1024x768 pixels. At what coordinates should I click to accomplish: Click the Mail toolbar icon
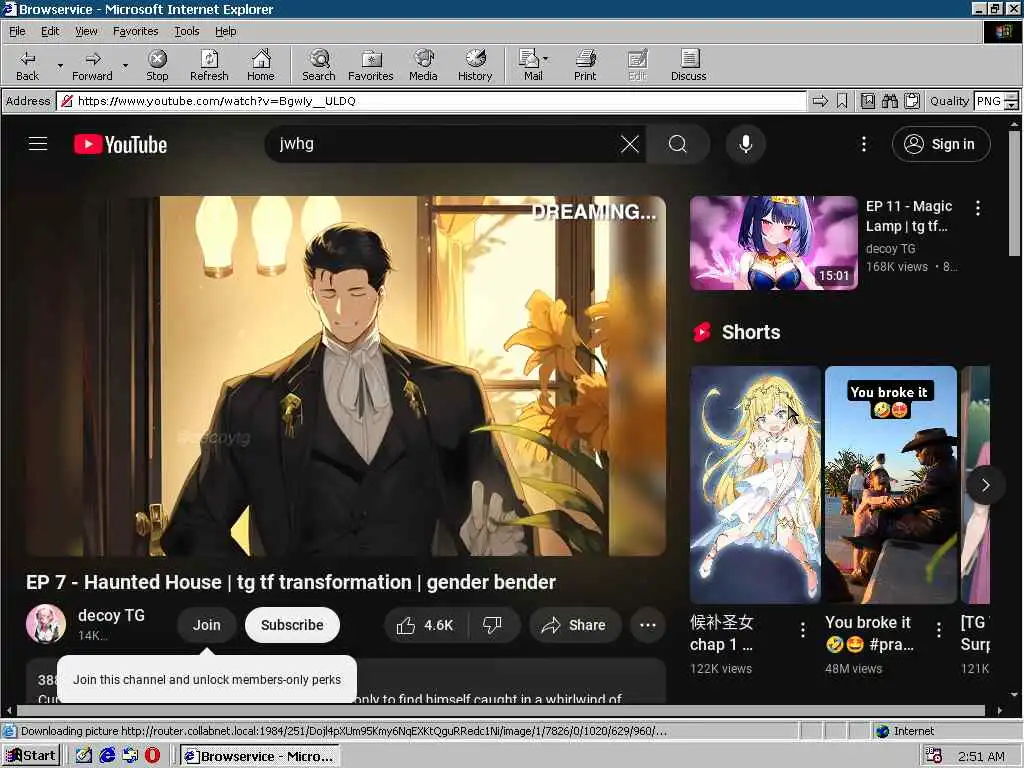point(530,65)
